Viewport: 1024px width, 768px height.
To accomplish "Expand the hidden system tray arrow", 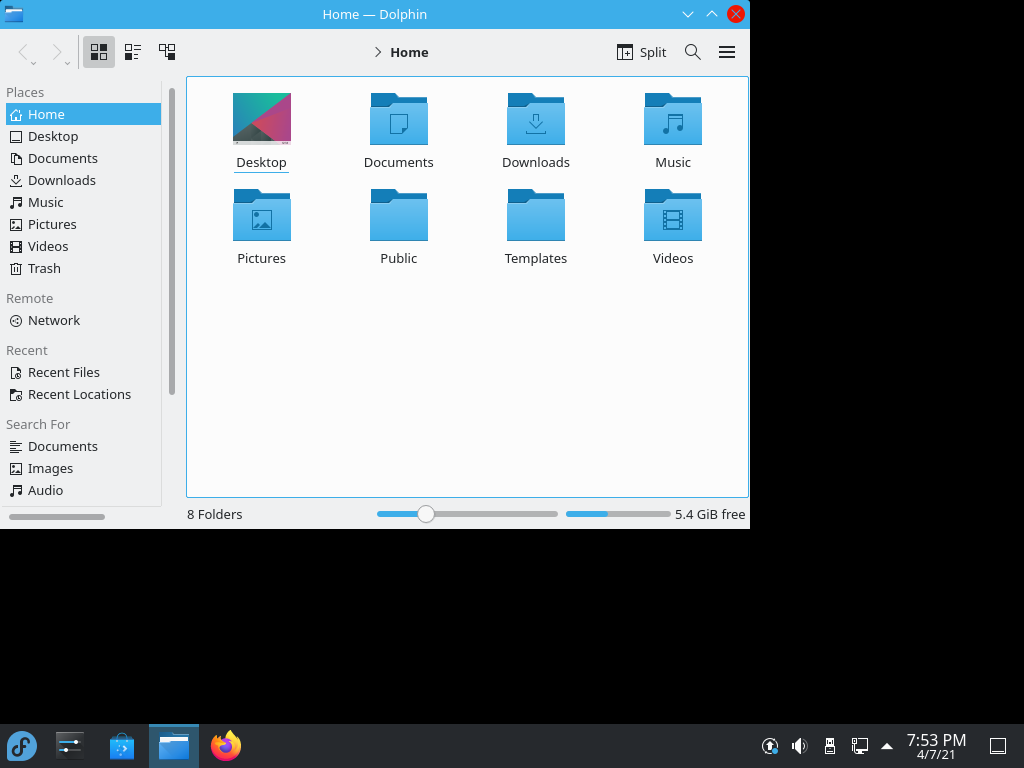I will pos(887,746).
